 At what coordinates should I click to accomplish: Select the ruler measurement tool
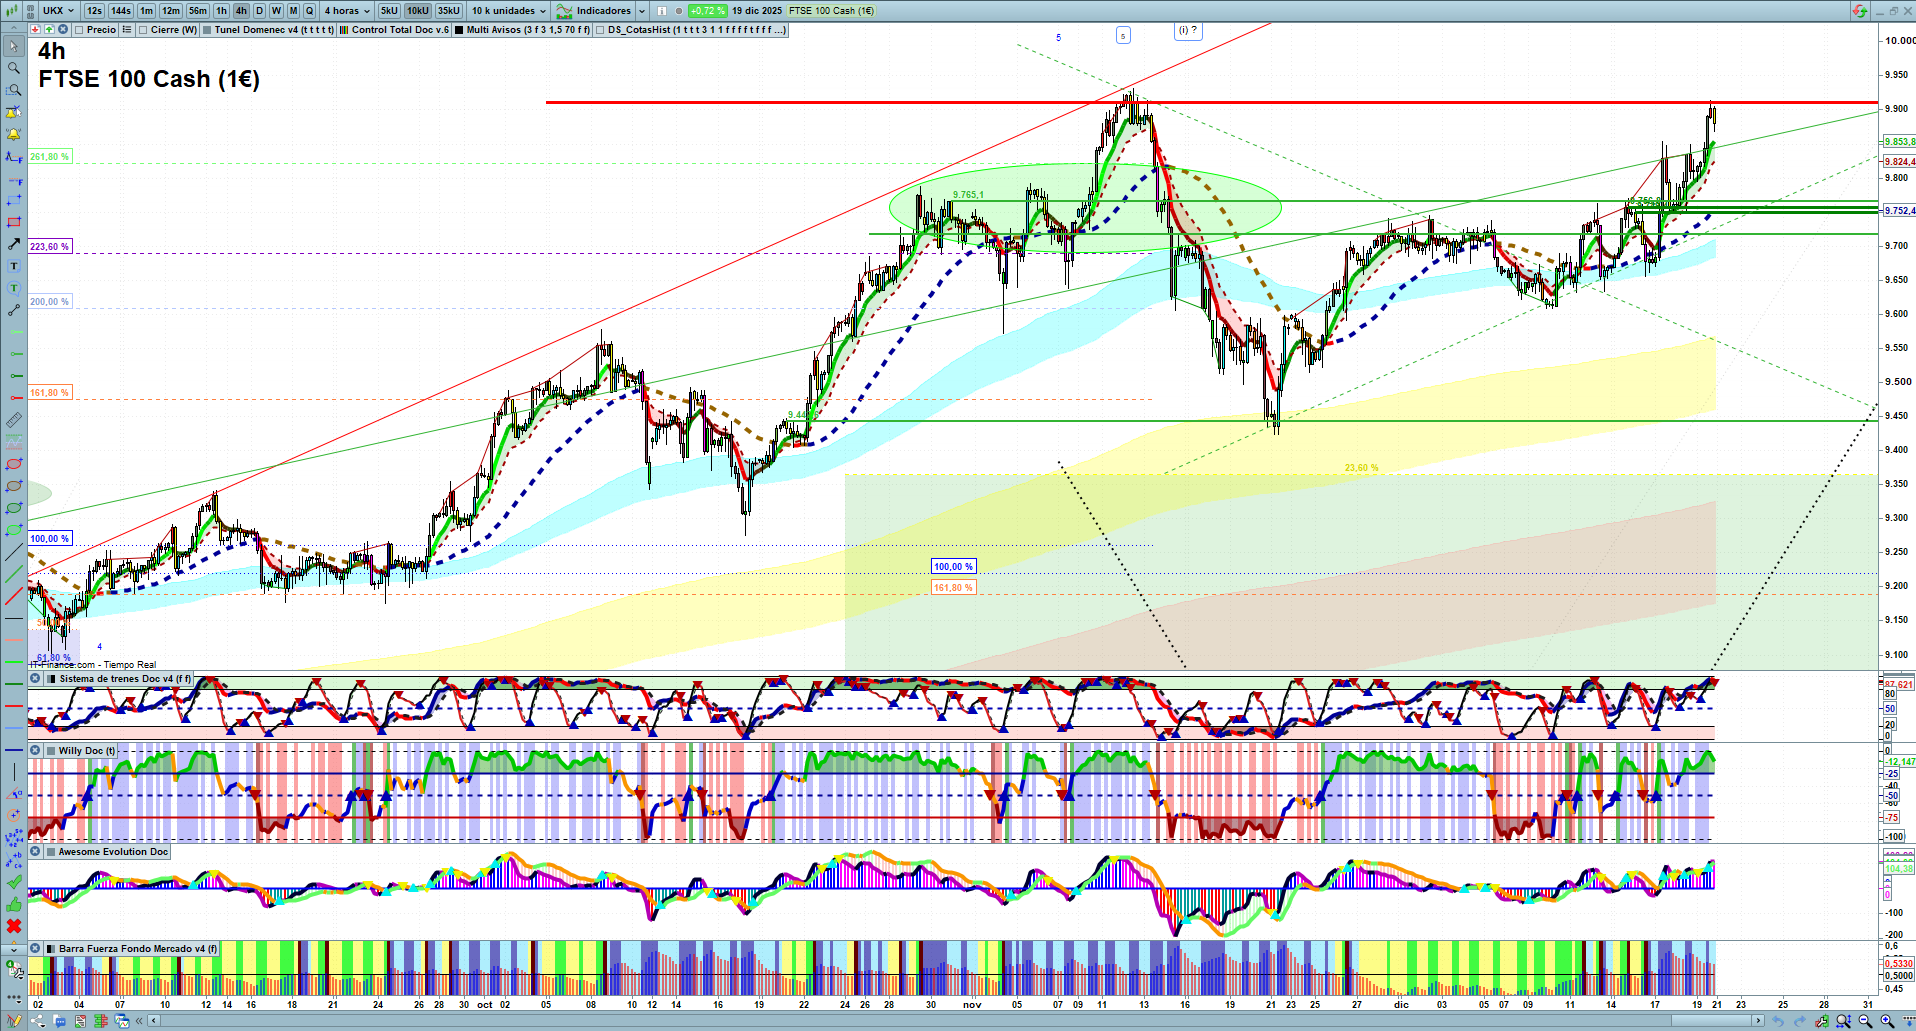[14, 420]
